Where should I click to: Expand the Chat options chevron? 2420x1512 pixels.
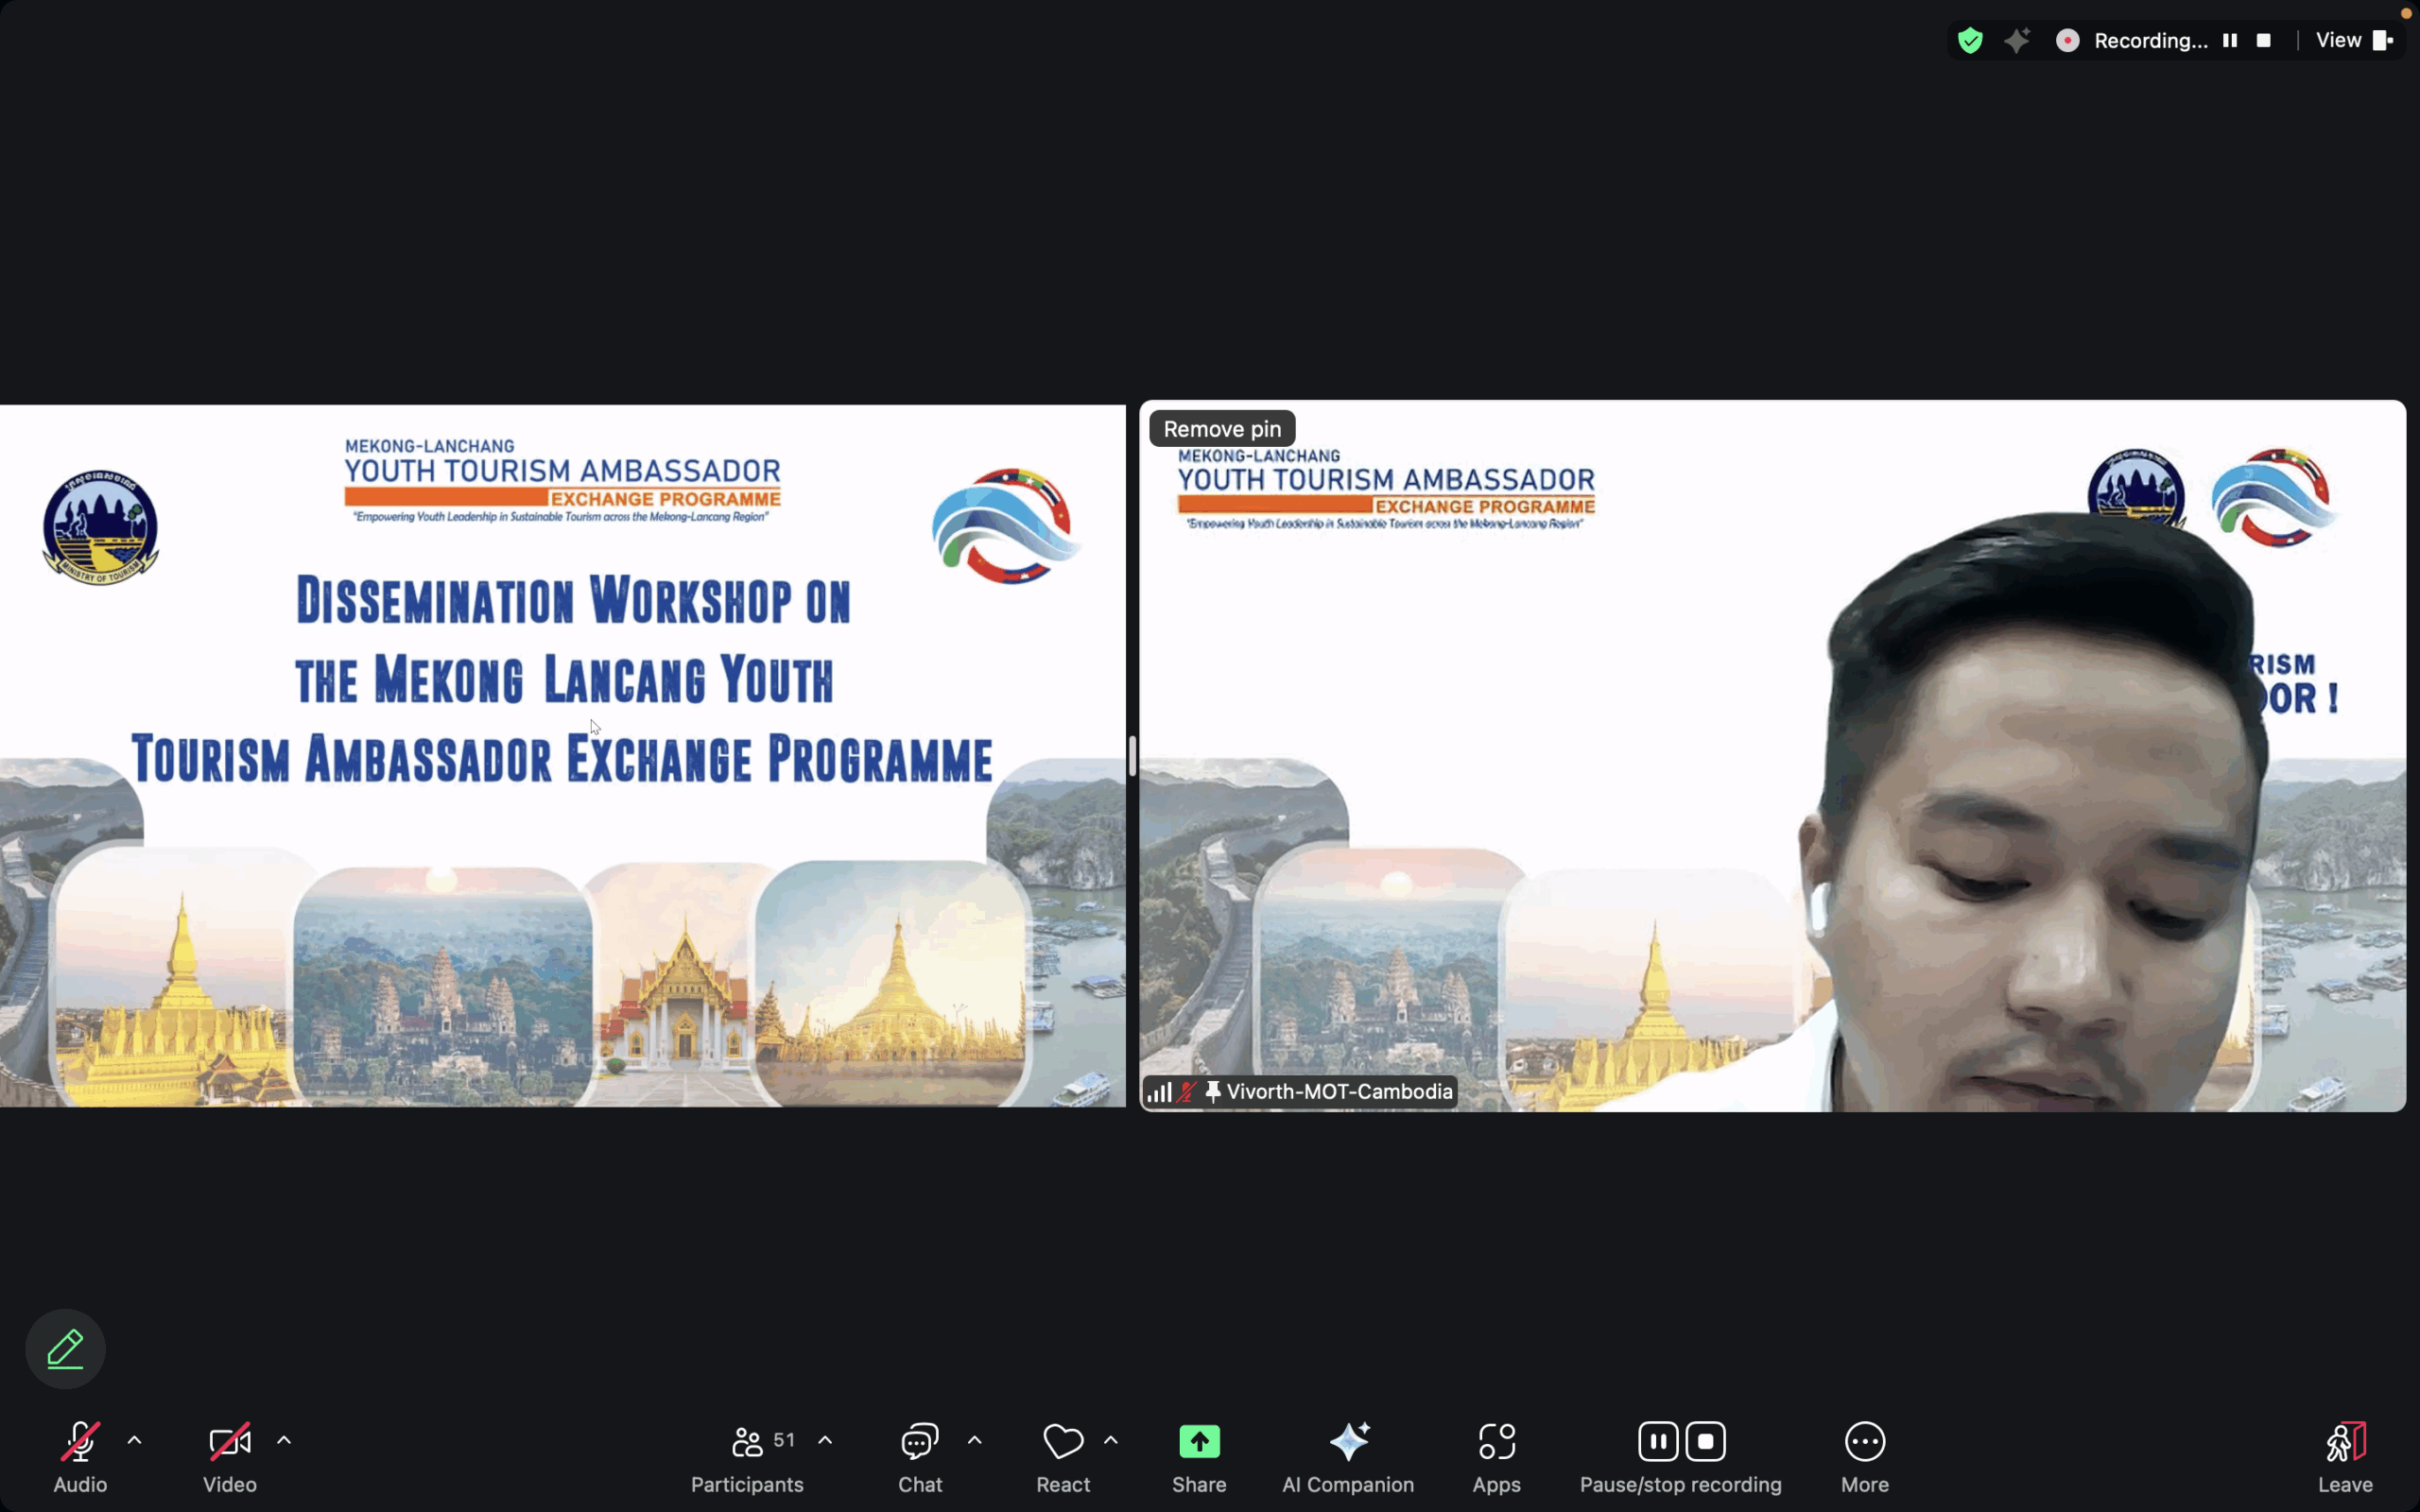click(975, 1440)
